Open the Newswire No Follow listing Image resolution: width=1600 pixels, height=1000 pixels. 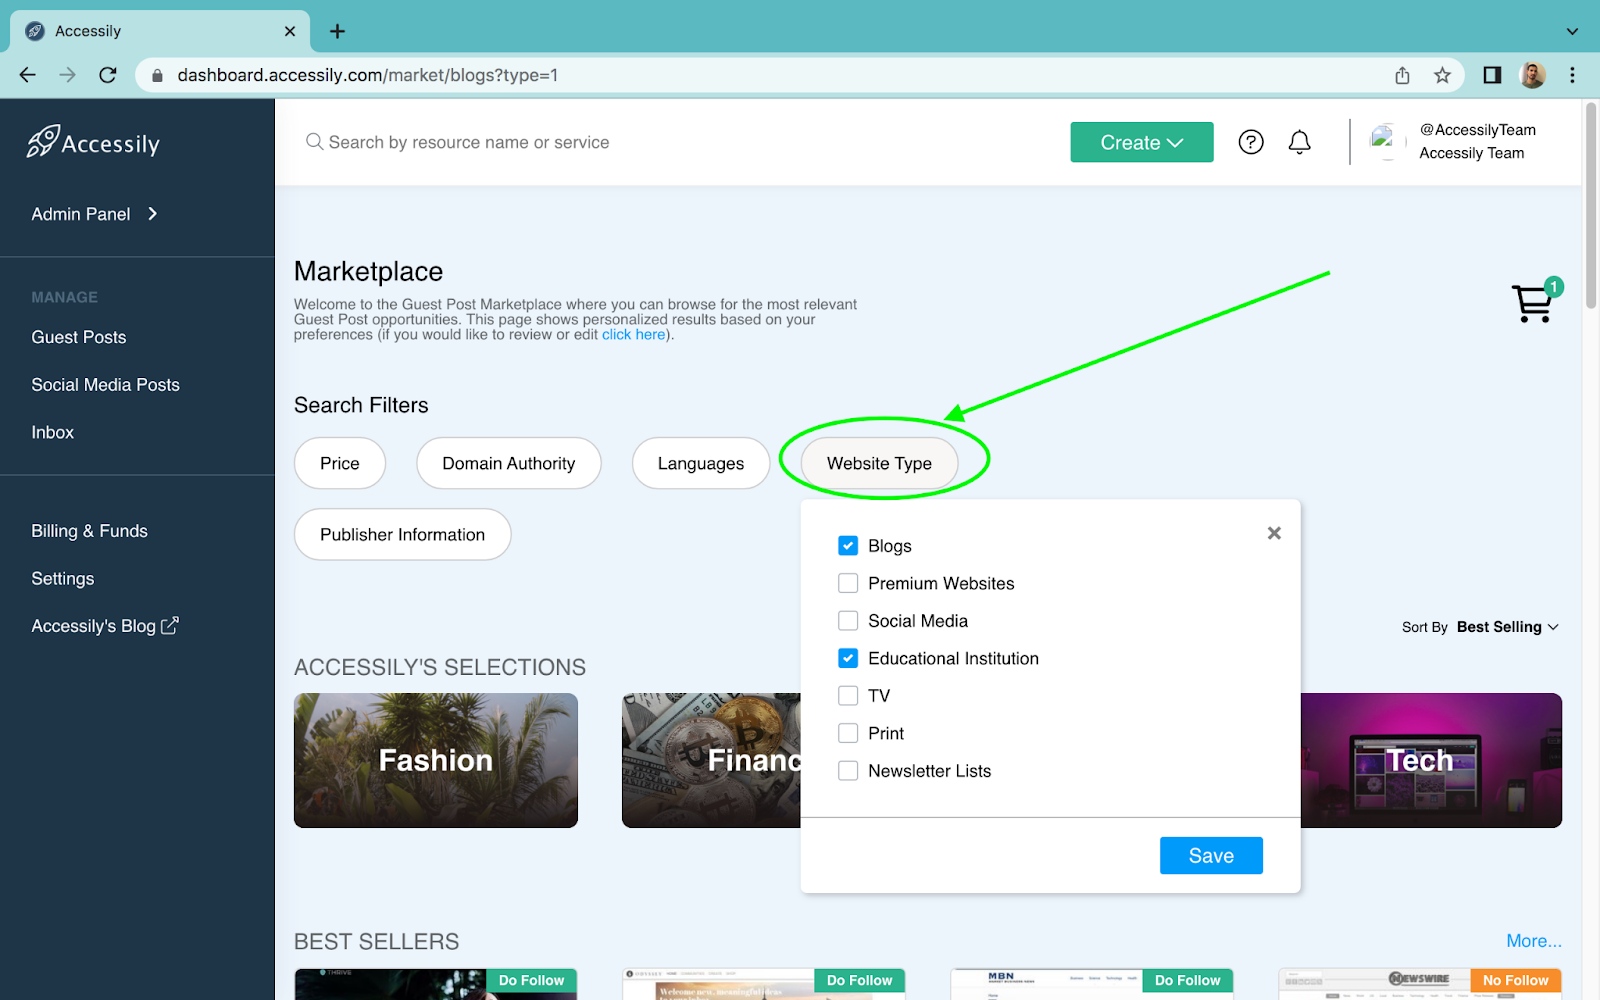click(x=1420, y=984)
